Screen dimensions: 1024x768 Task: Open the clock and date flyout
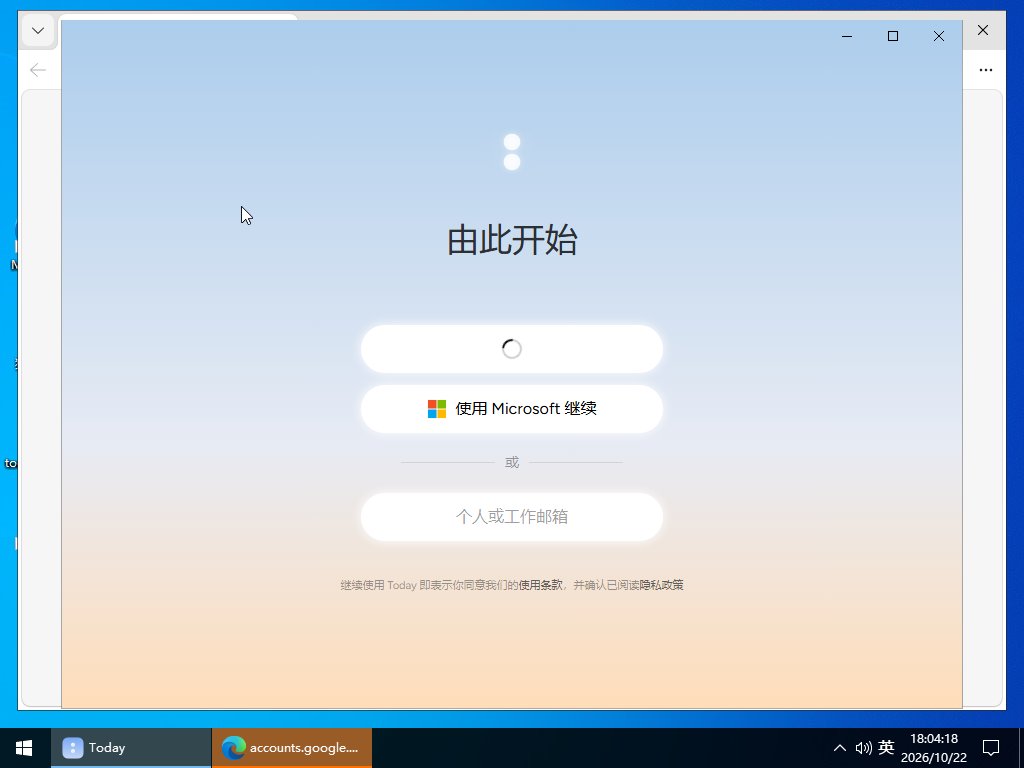(x=934, y=748)
